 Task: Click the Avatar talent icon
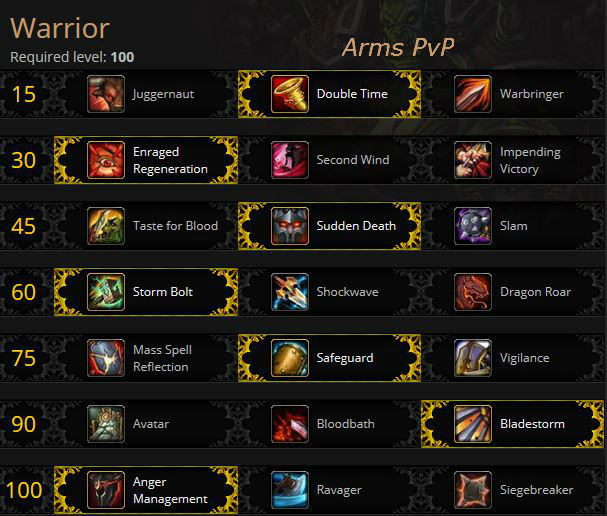pyautogui.click(x=106, y=424)
